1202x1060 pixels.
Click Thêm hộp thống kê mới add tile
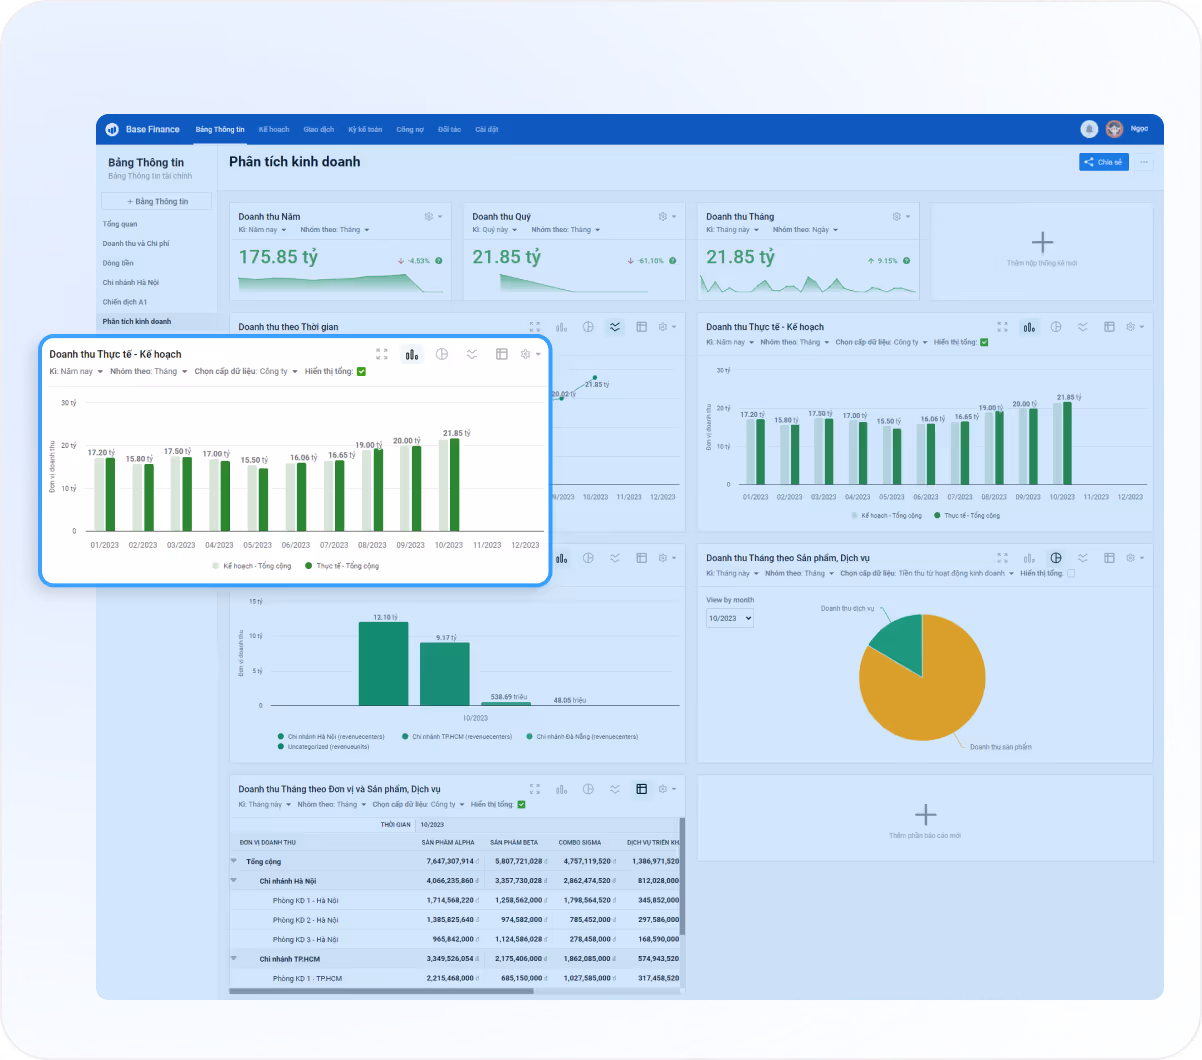point(1042,251)
